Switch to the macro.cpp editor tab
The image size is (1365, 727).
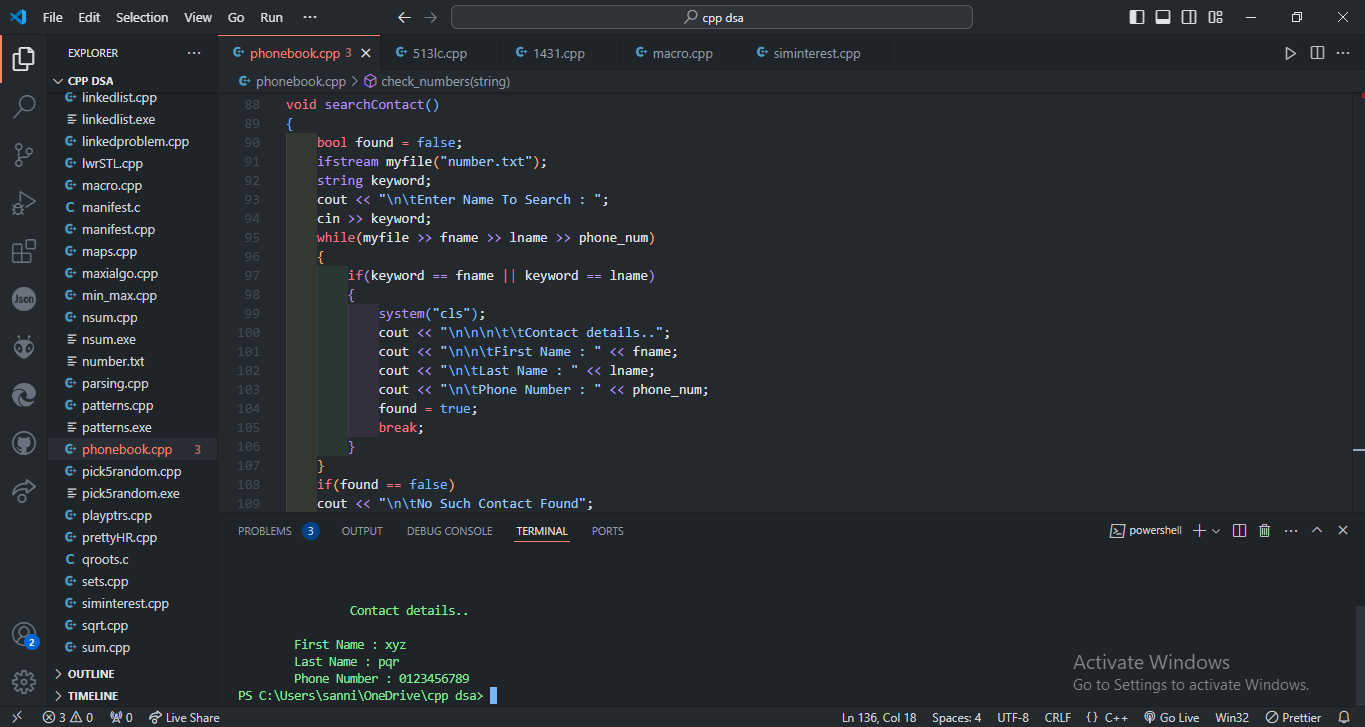coord(680,53)
